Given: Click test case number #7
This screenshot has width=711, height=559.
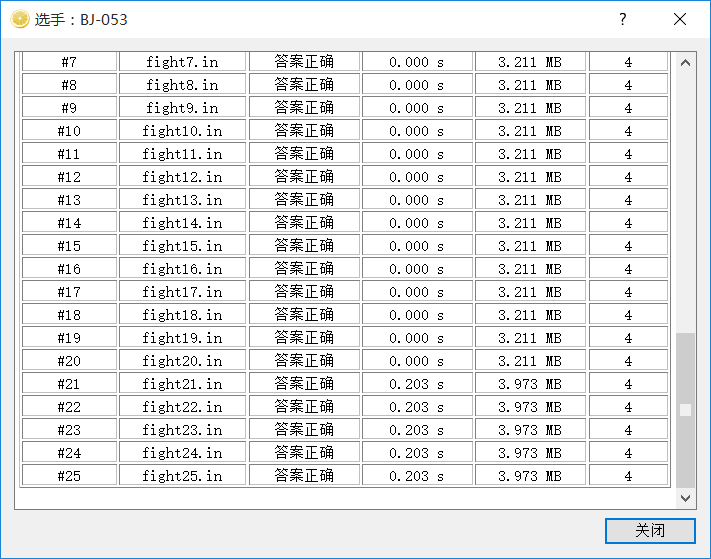Looking at the screenshot, I should pos(69,62).
